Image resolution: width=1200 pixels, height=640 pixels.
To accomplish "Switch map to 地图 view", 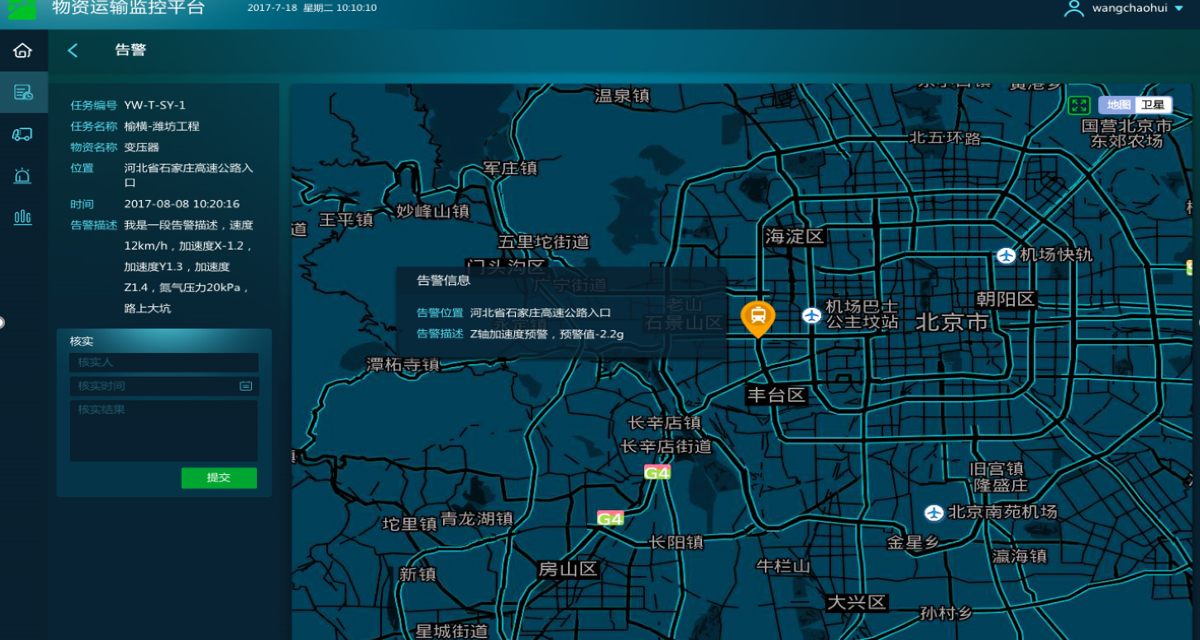I will 1117,105.
